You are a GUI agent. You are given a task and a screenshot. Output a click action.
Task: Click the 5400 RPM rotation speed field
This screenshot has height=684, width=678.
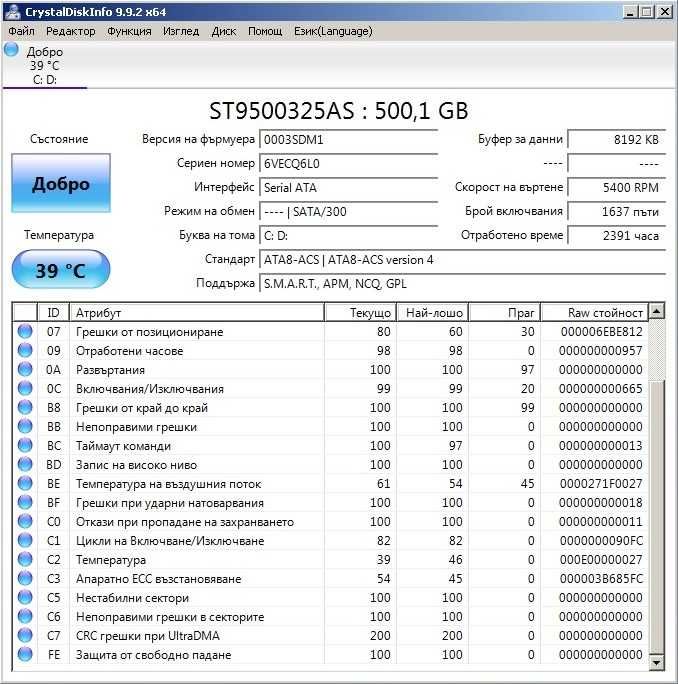617,188
